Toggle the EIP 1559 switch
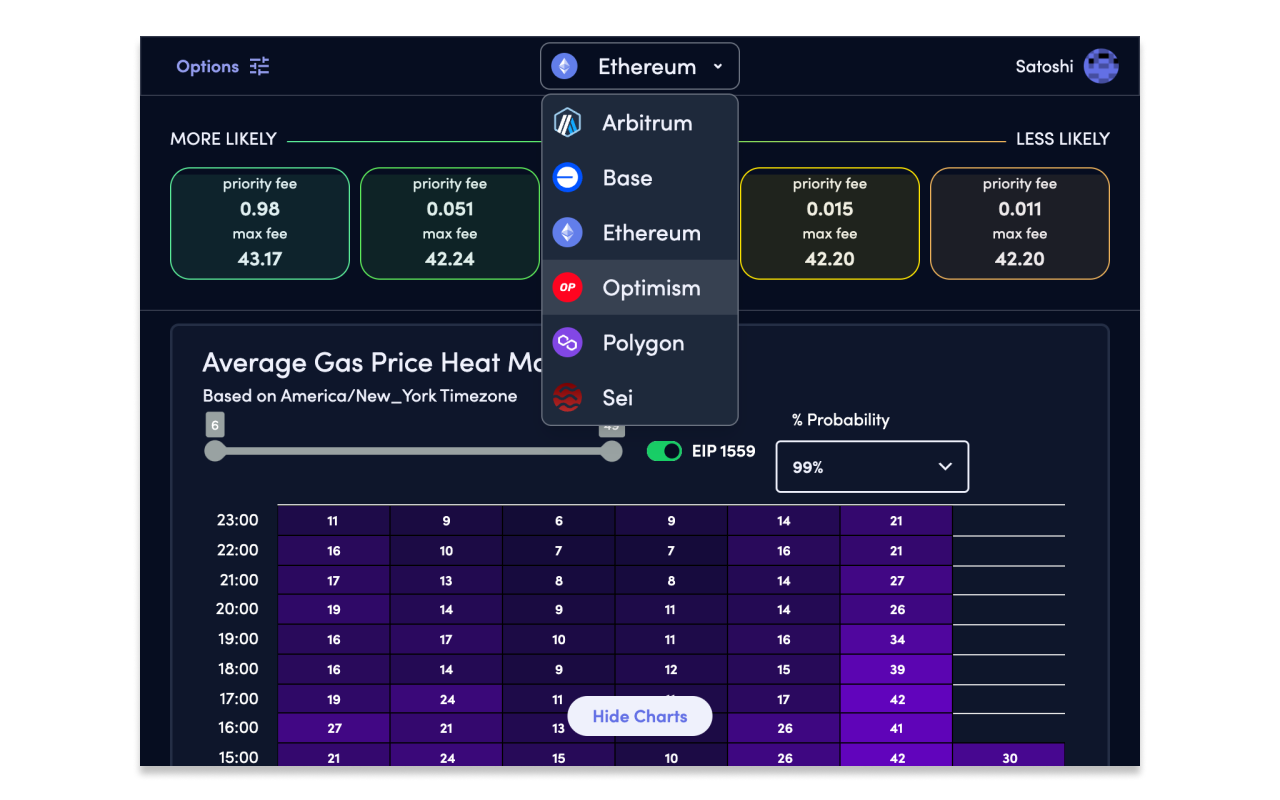Image resolution: width=1280 pixels, height=800 pixels. click(x=664, y=451)
